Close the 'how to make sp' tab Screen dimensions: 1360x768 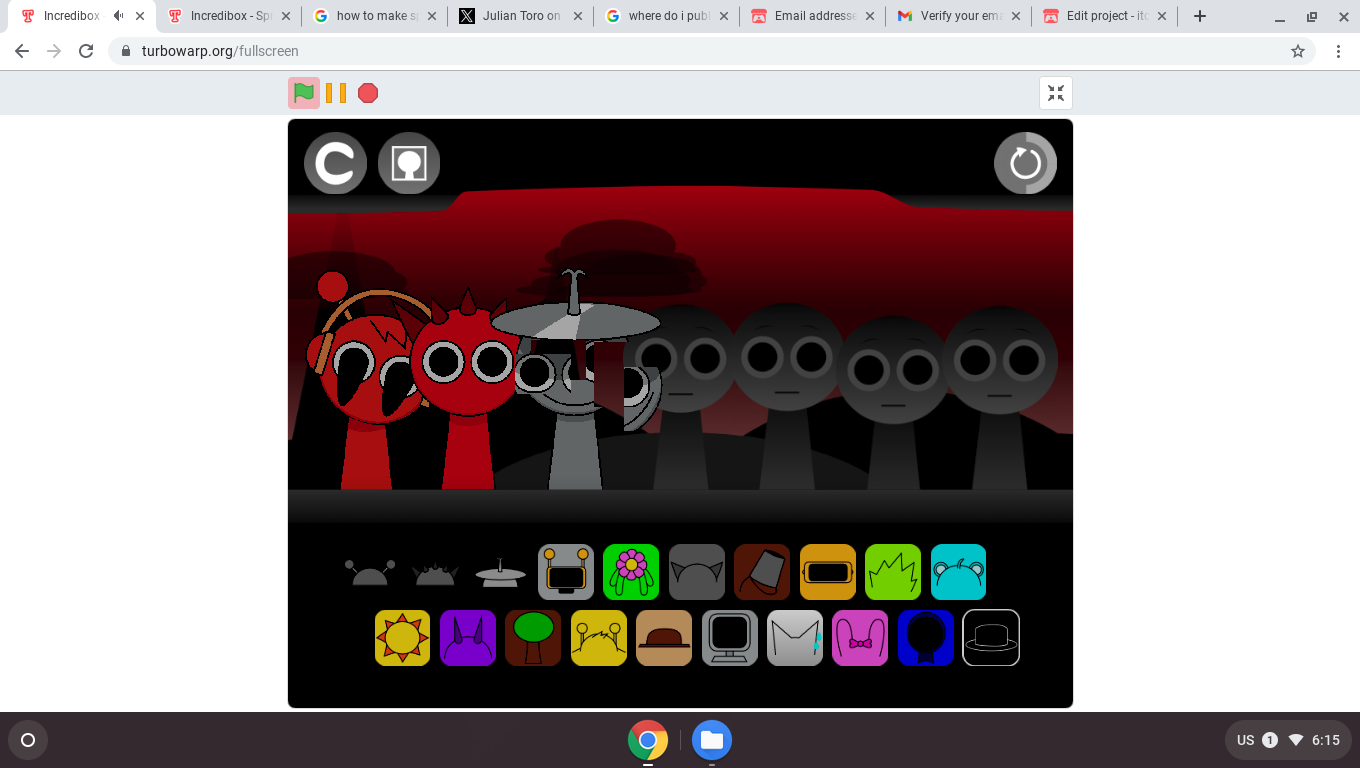click(x=432, y=16)
